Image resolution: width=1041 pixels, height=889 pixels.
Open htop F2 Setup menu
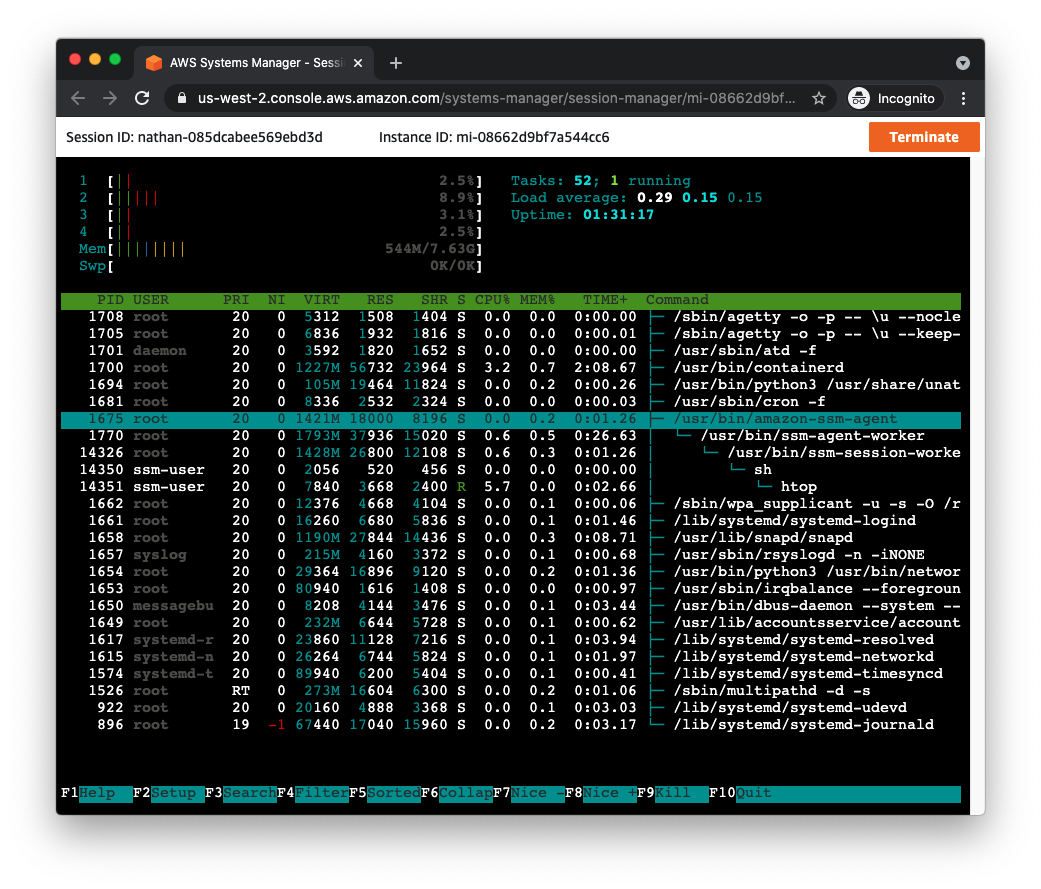[x=173, y=793]
